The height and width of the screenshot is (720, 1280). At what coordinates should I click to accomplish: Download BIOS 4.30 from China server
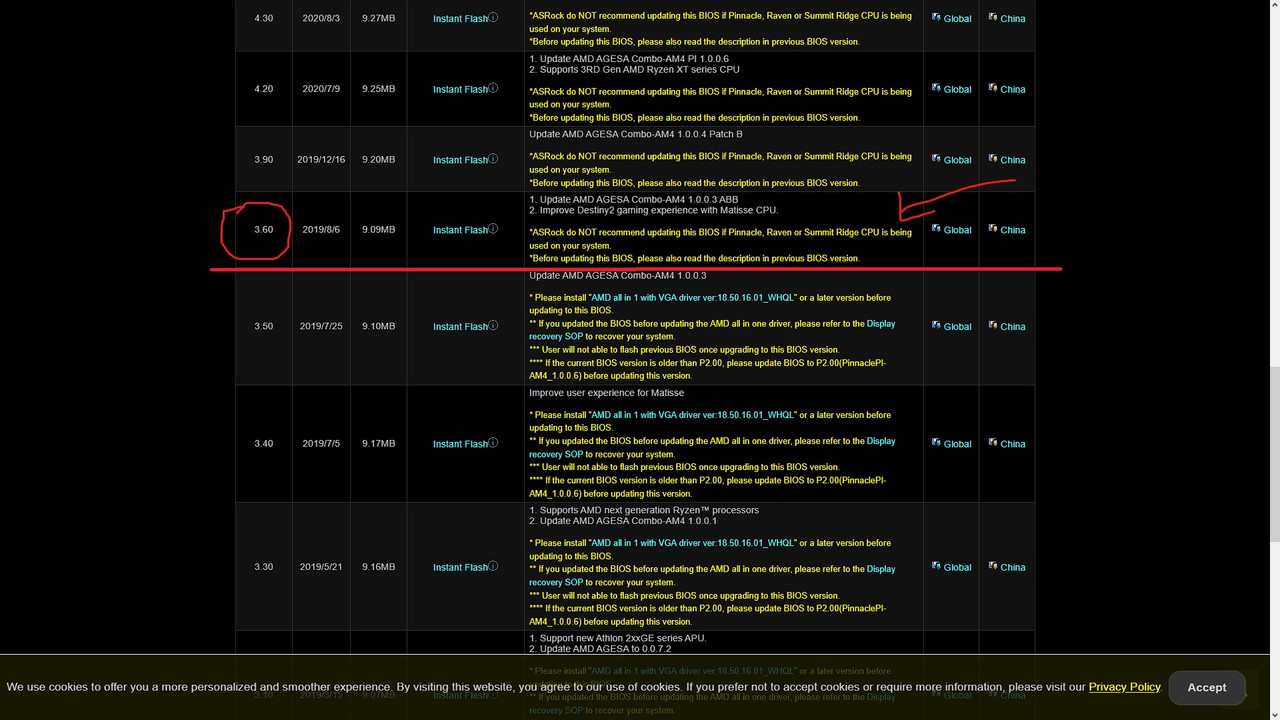pyautogui.click(x=1007, y=18)
